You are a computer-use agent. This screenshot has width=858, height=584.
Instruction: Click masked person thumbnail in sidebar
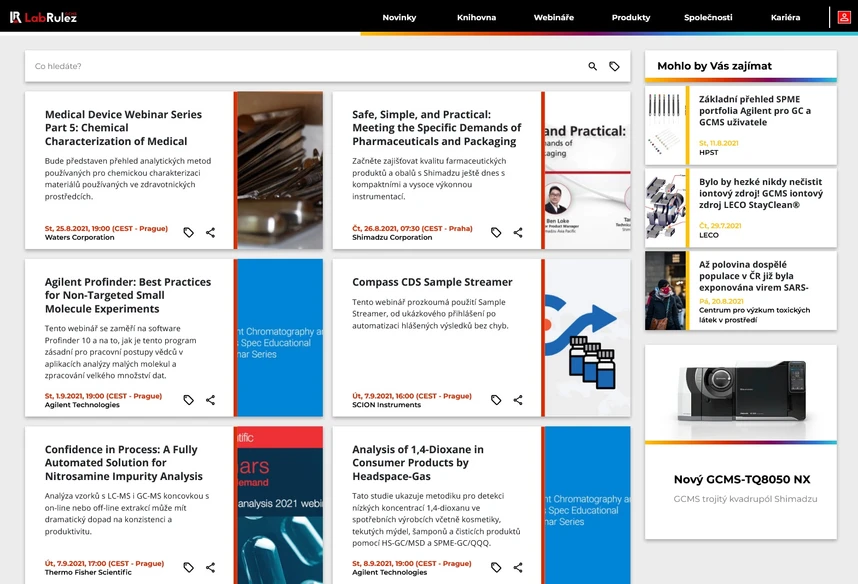(665, 291)
